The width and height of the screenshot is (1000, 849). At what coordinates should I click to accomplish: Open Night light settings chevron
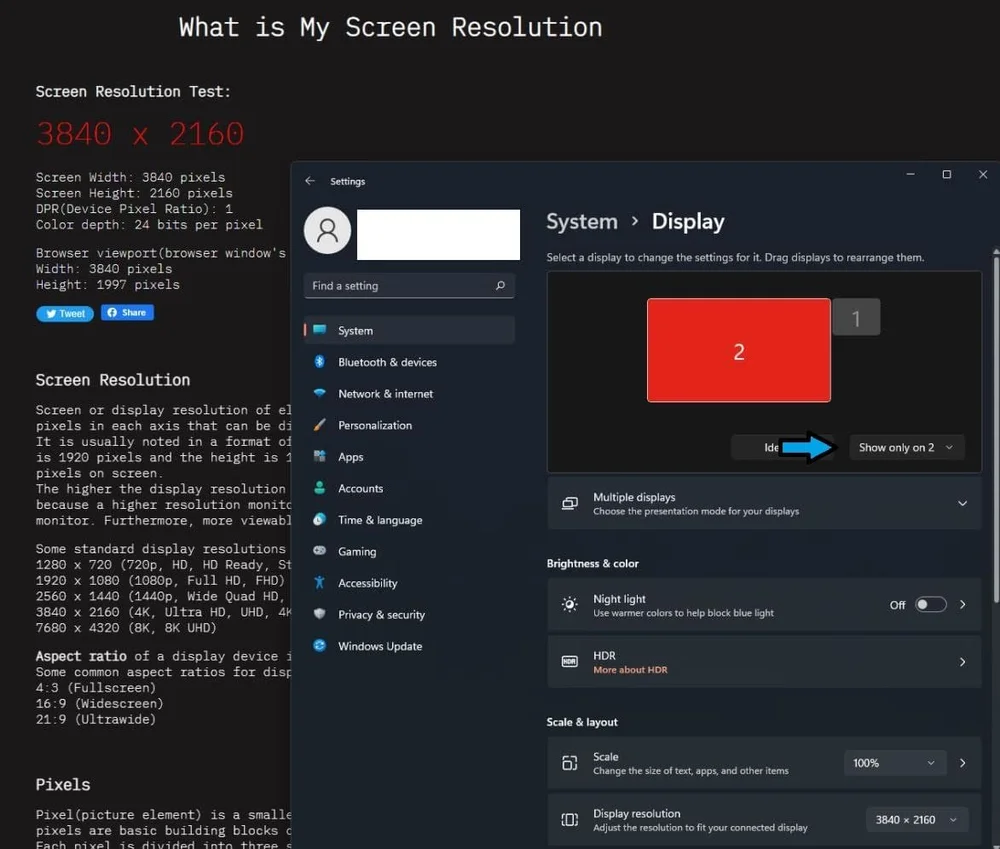pos(962,605)
